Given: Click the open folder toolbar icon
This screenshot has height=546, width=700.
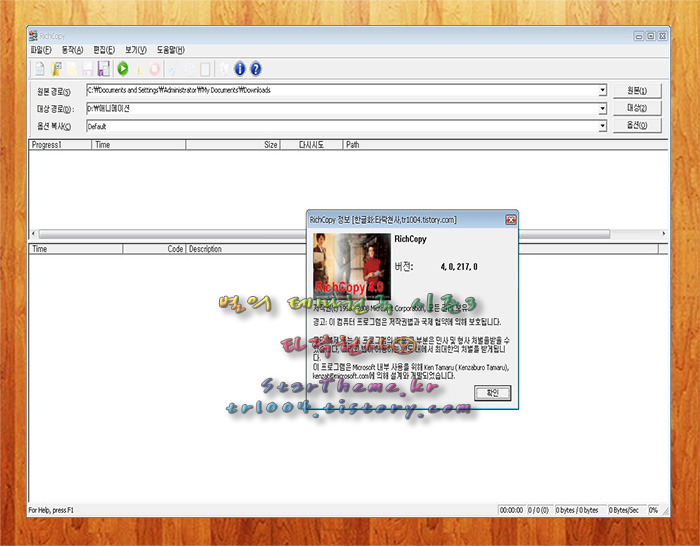Looking at the screenshot, I should click(x=56, y=69).
